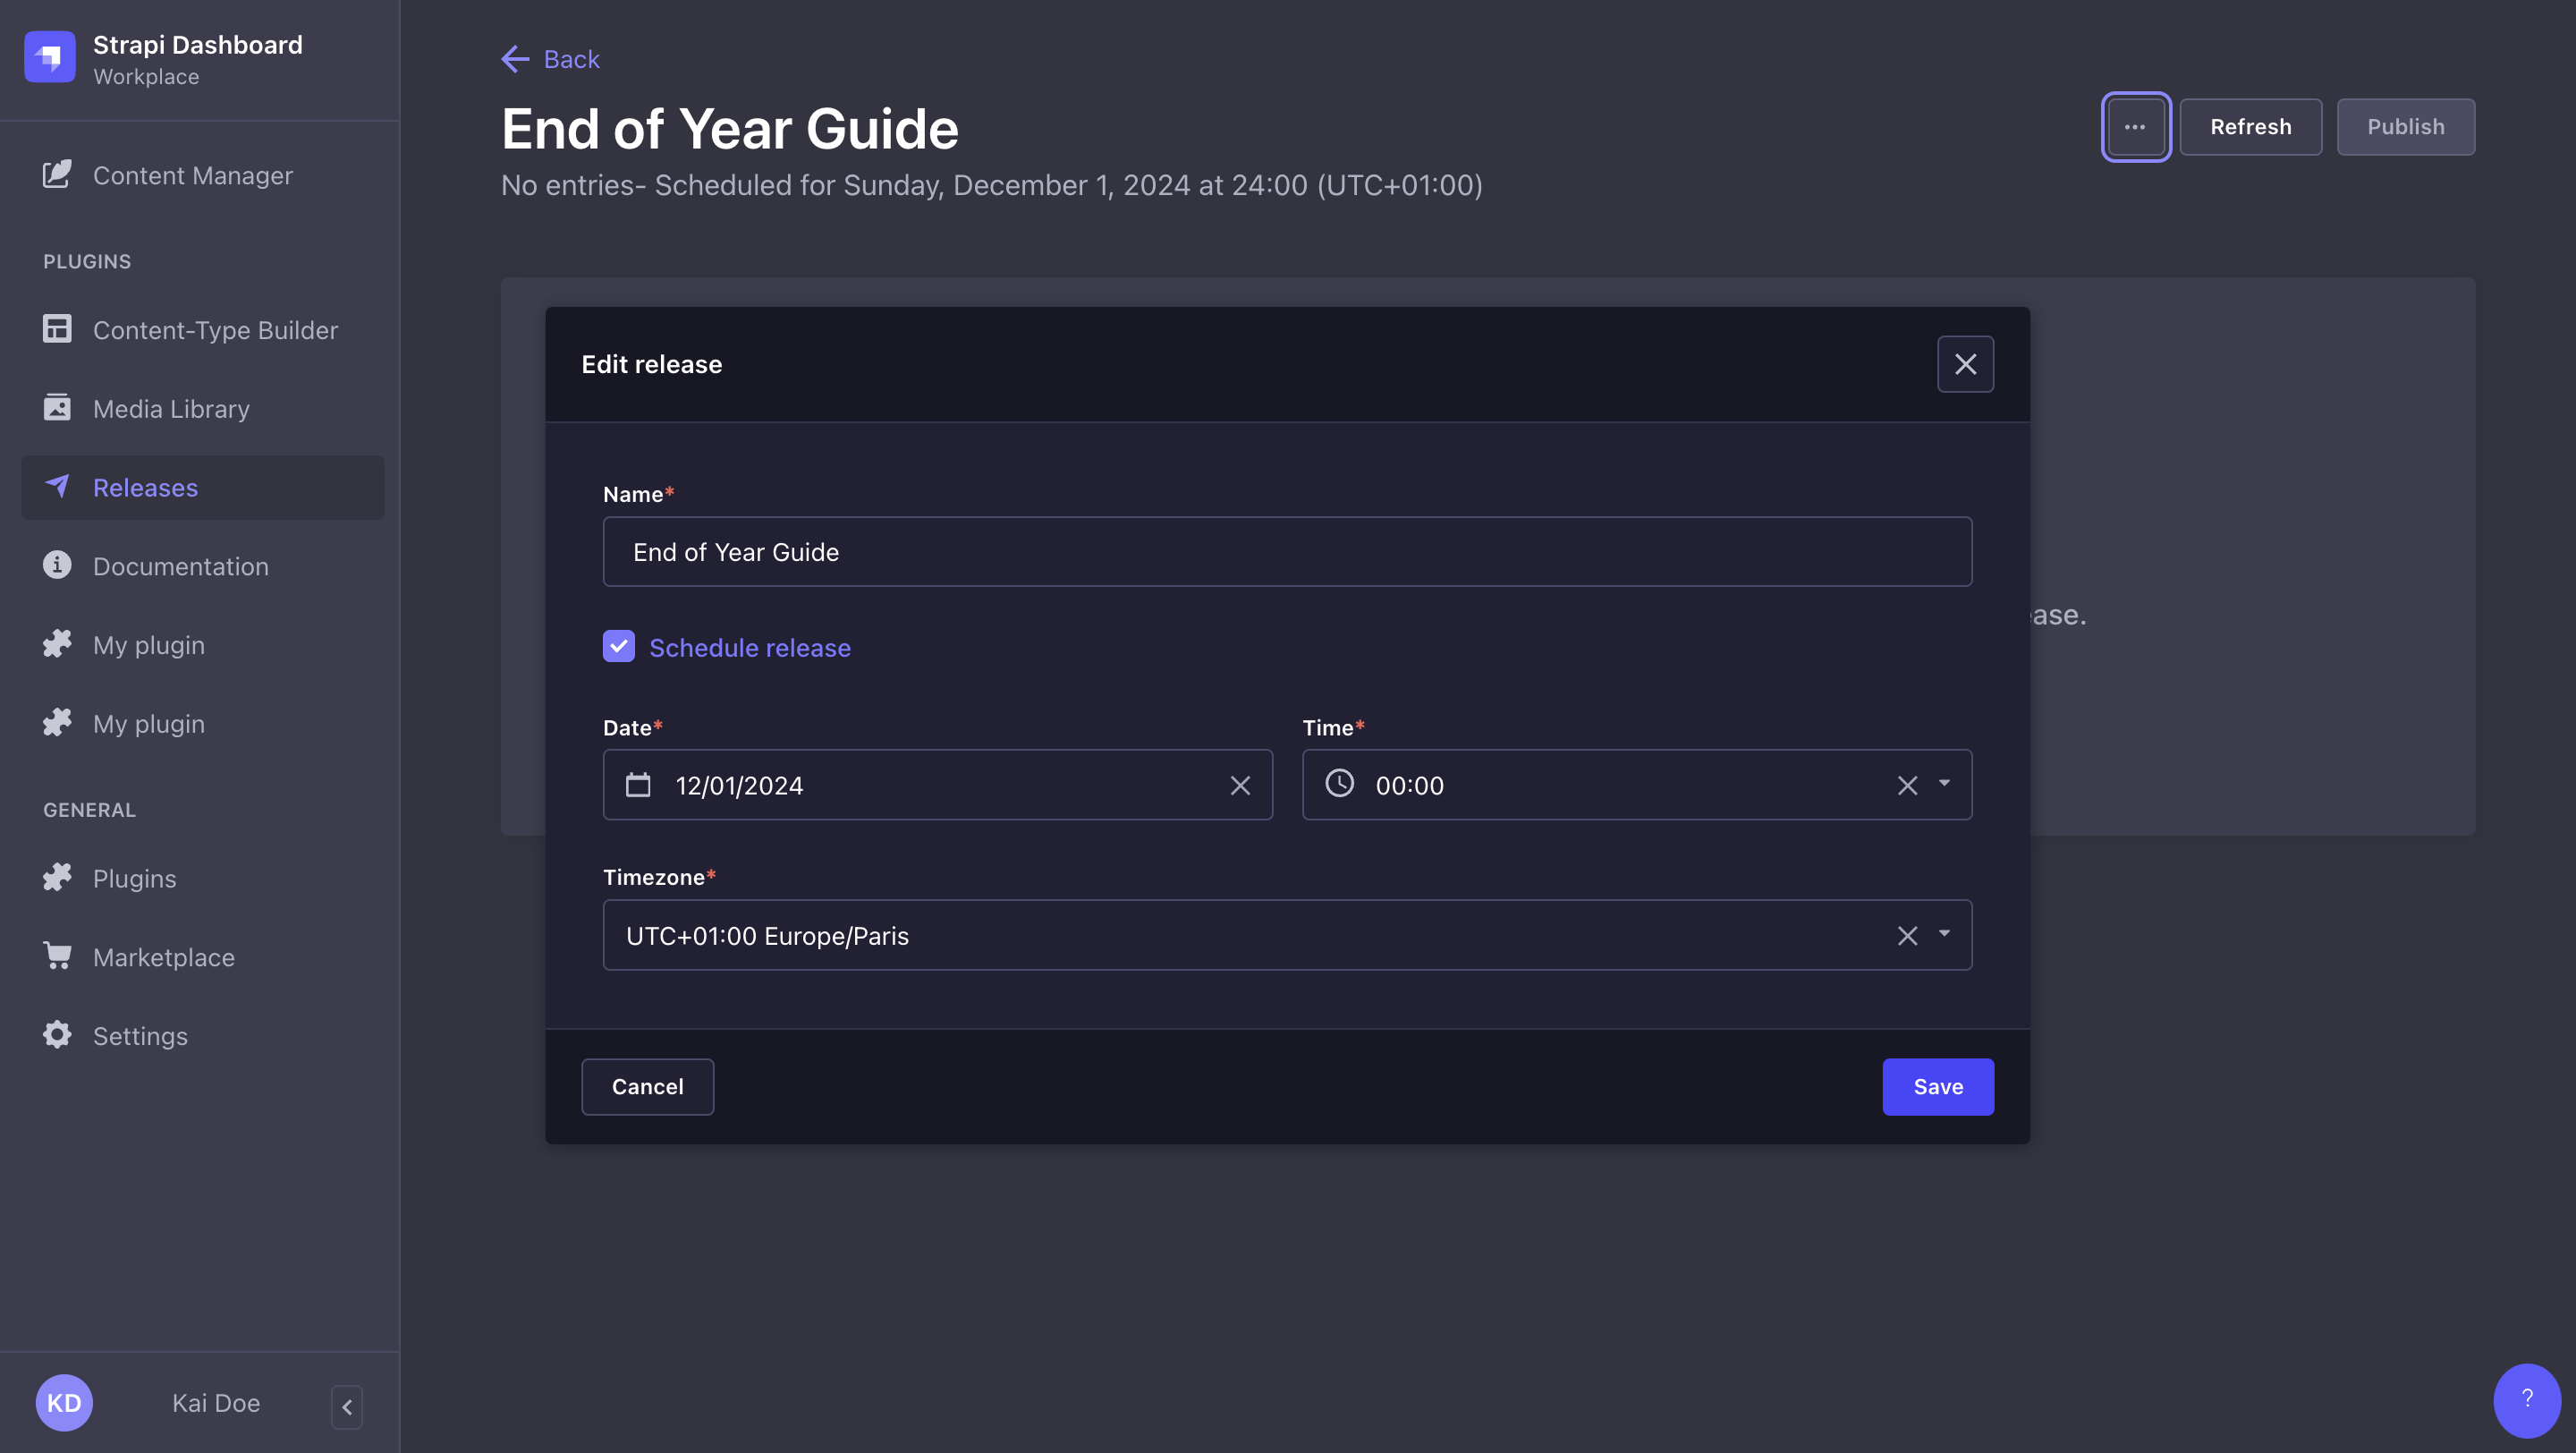Uncheck the Schedule release checkbox
The image size is (2576, 1453).
tap(618, 646)
